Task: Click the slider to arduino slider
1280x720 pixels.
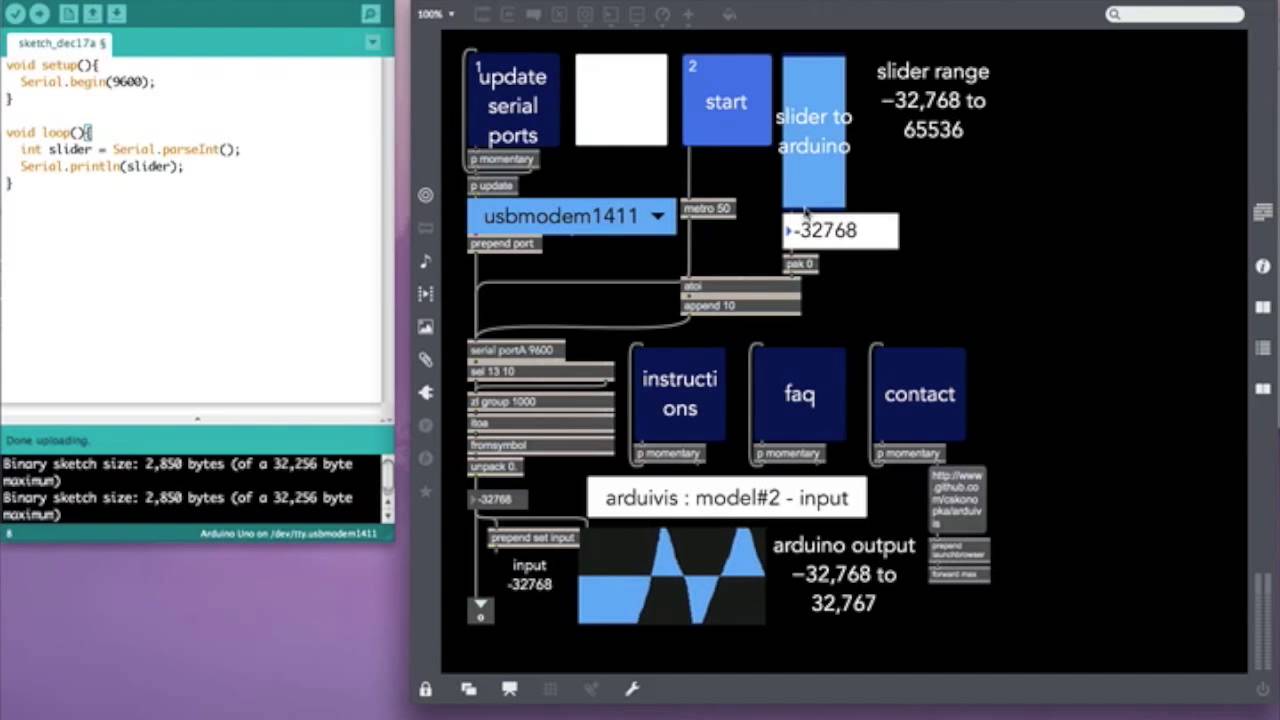Action: click(x=814, y=131)
